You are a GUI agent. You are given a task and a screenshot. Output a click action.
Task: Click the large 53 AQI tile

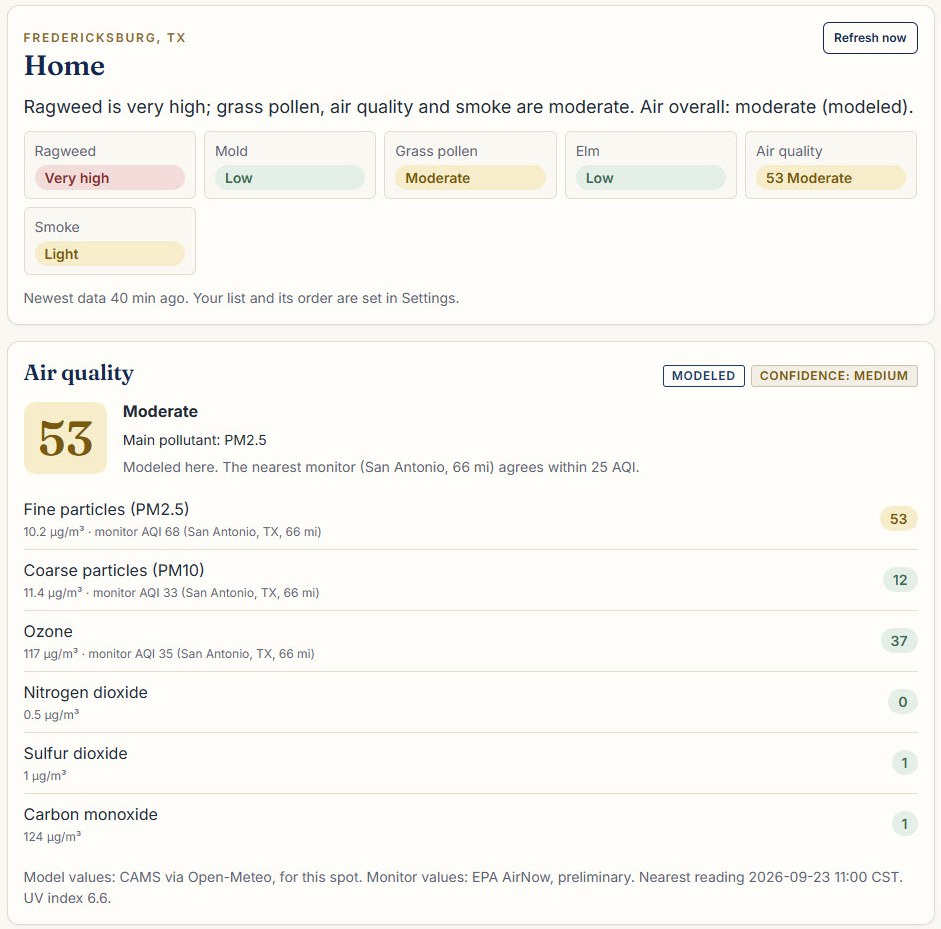[65, 438]
